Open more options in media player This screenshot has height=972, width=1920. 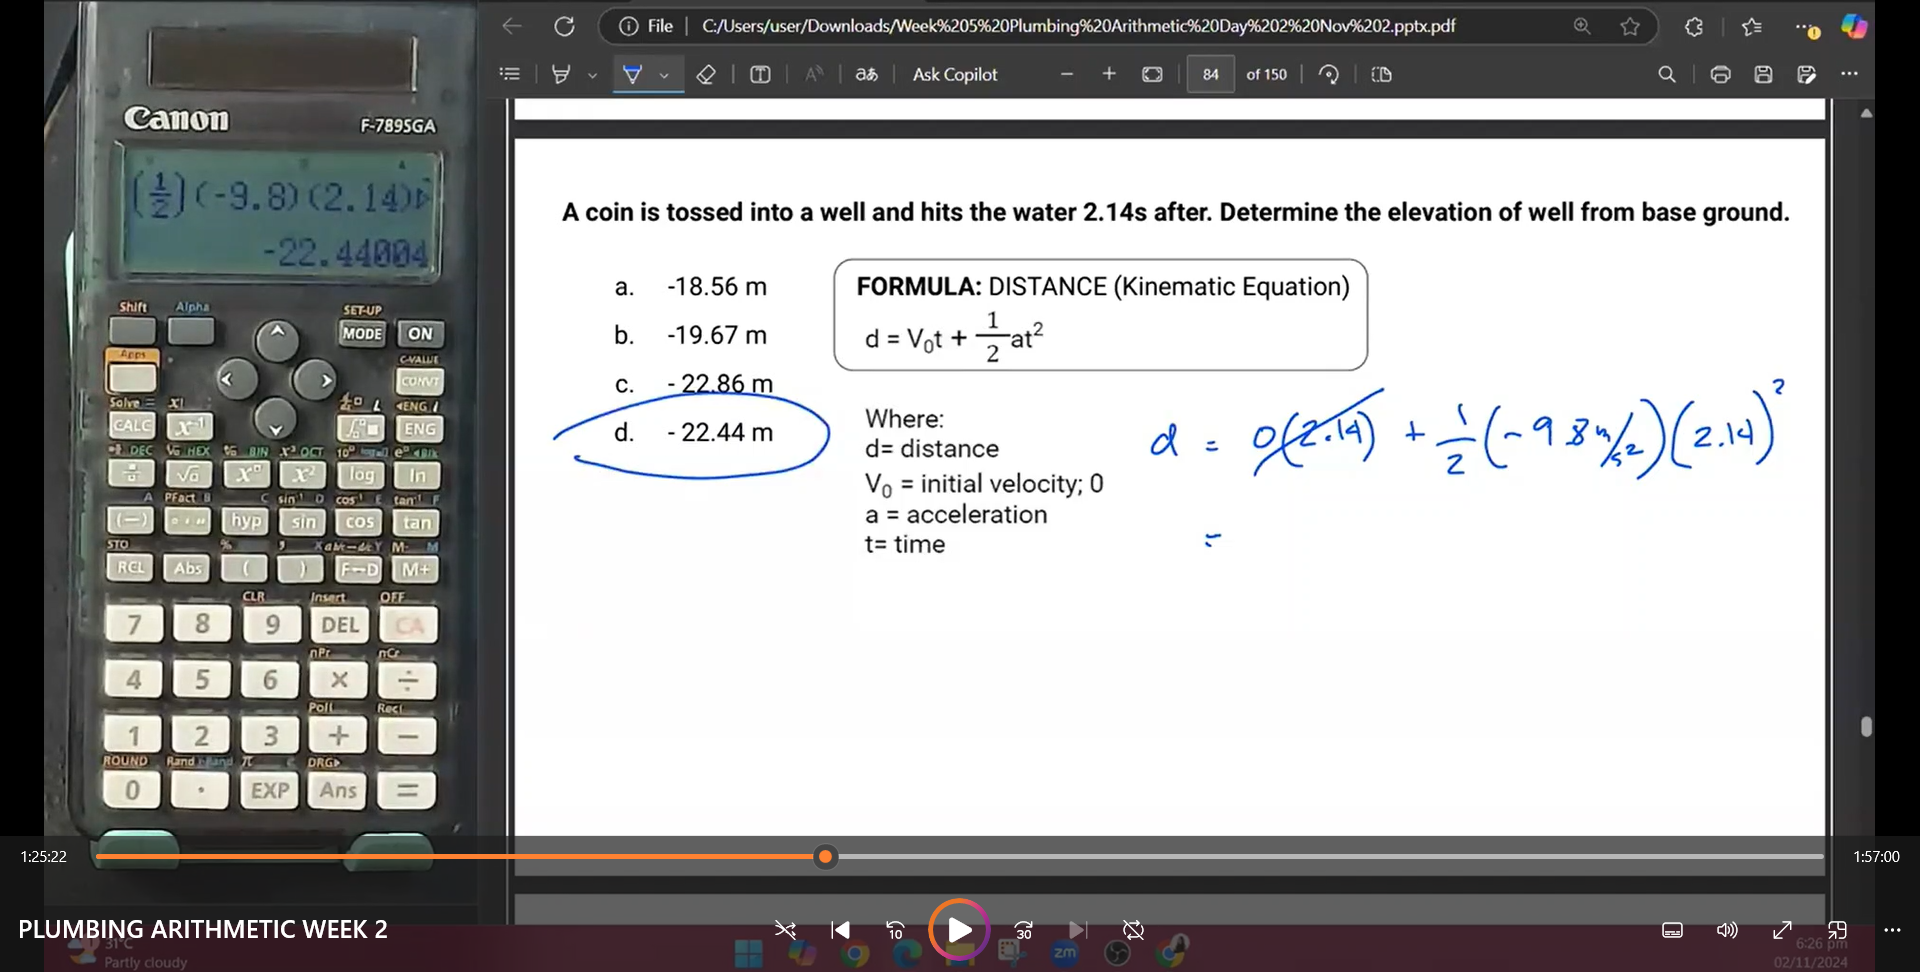(x=1892, y=930)
